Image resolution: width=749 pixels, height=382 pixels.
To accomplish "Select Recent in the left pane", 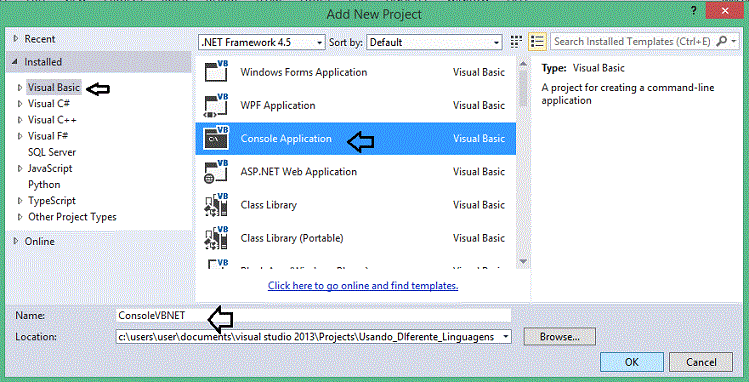I will [40, 39].
